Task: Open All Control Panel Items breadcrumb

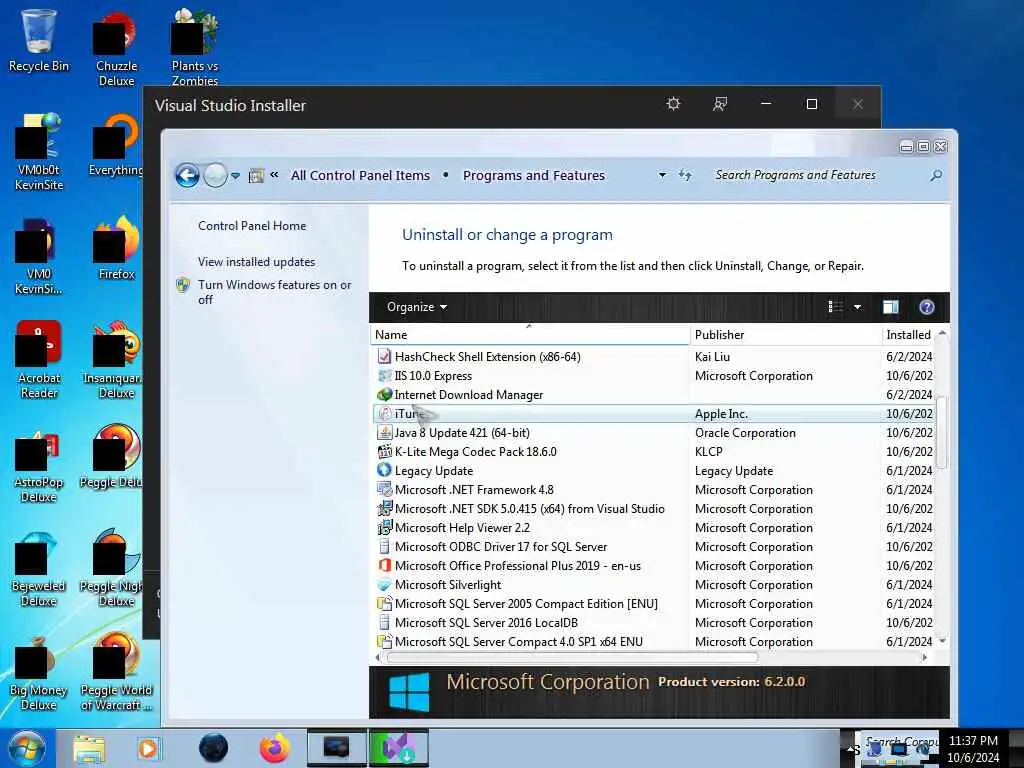Action: point(360,175)
